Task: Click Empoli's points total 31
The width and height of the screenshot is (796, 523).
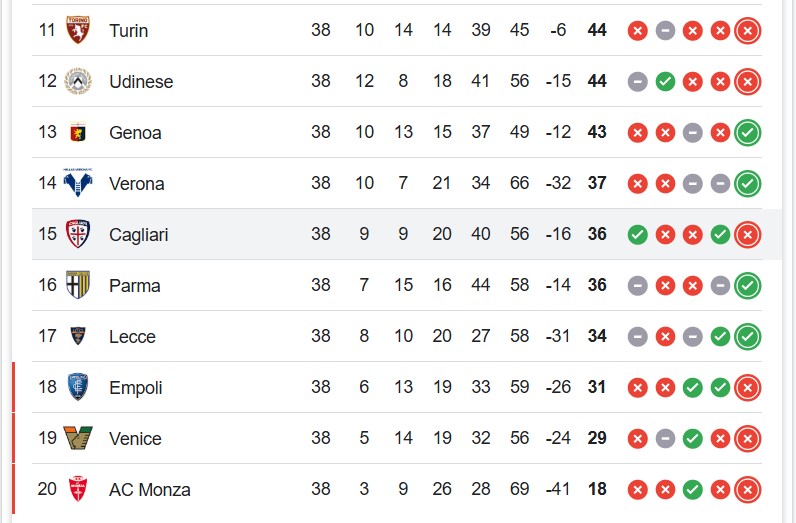Action: (597, 387)
